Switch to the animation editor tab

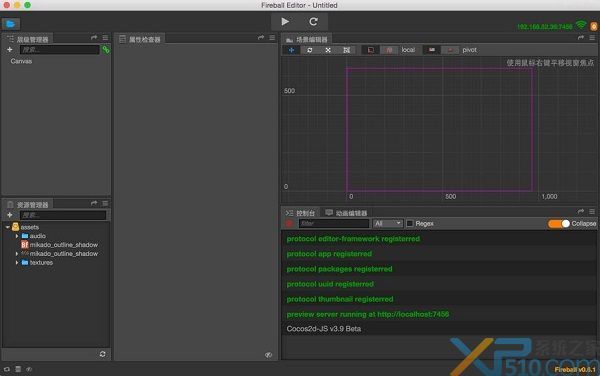346,213
